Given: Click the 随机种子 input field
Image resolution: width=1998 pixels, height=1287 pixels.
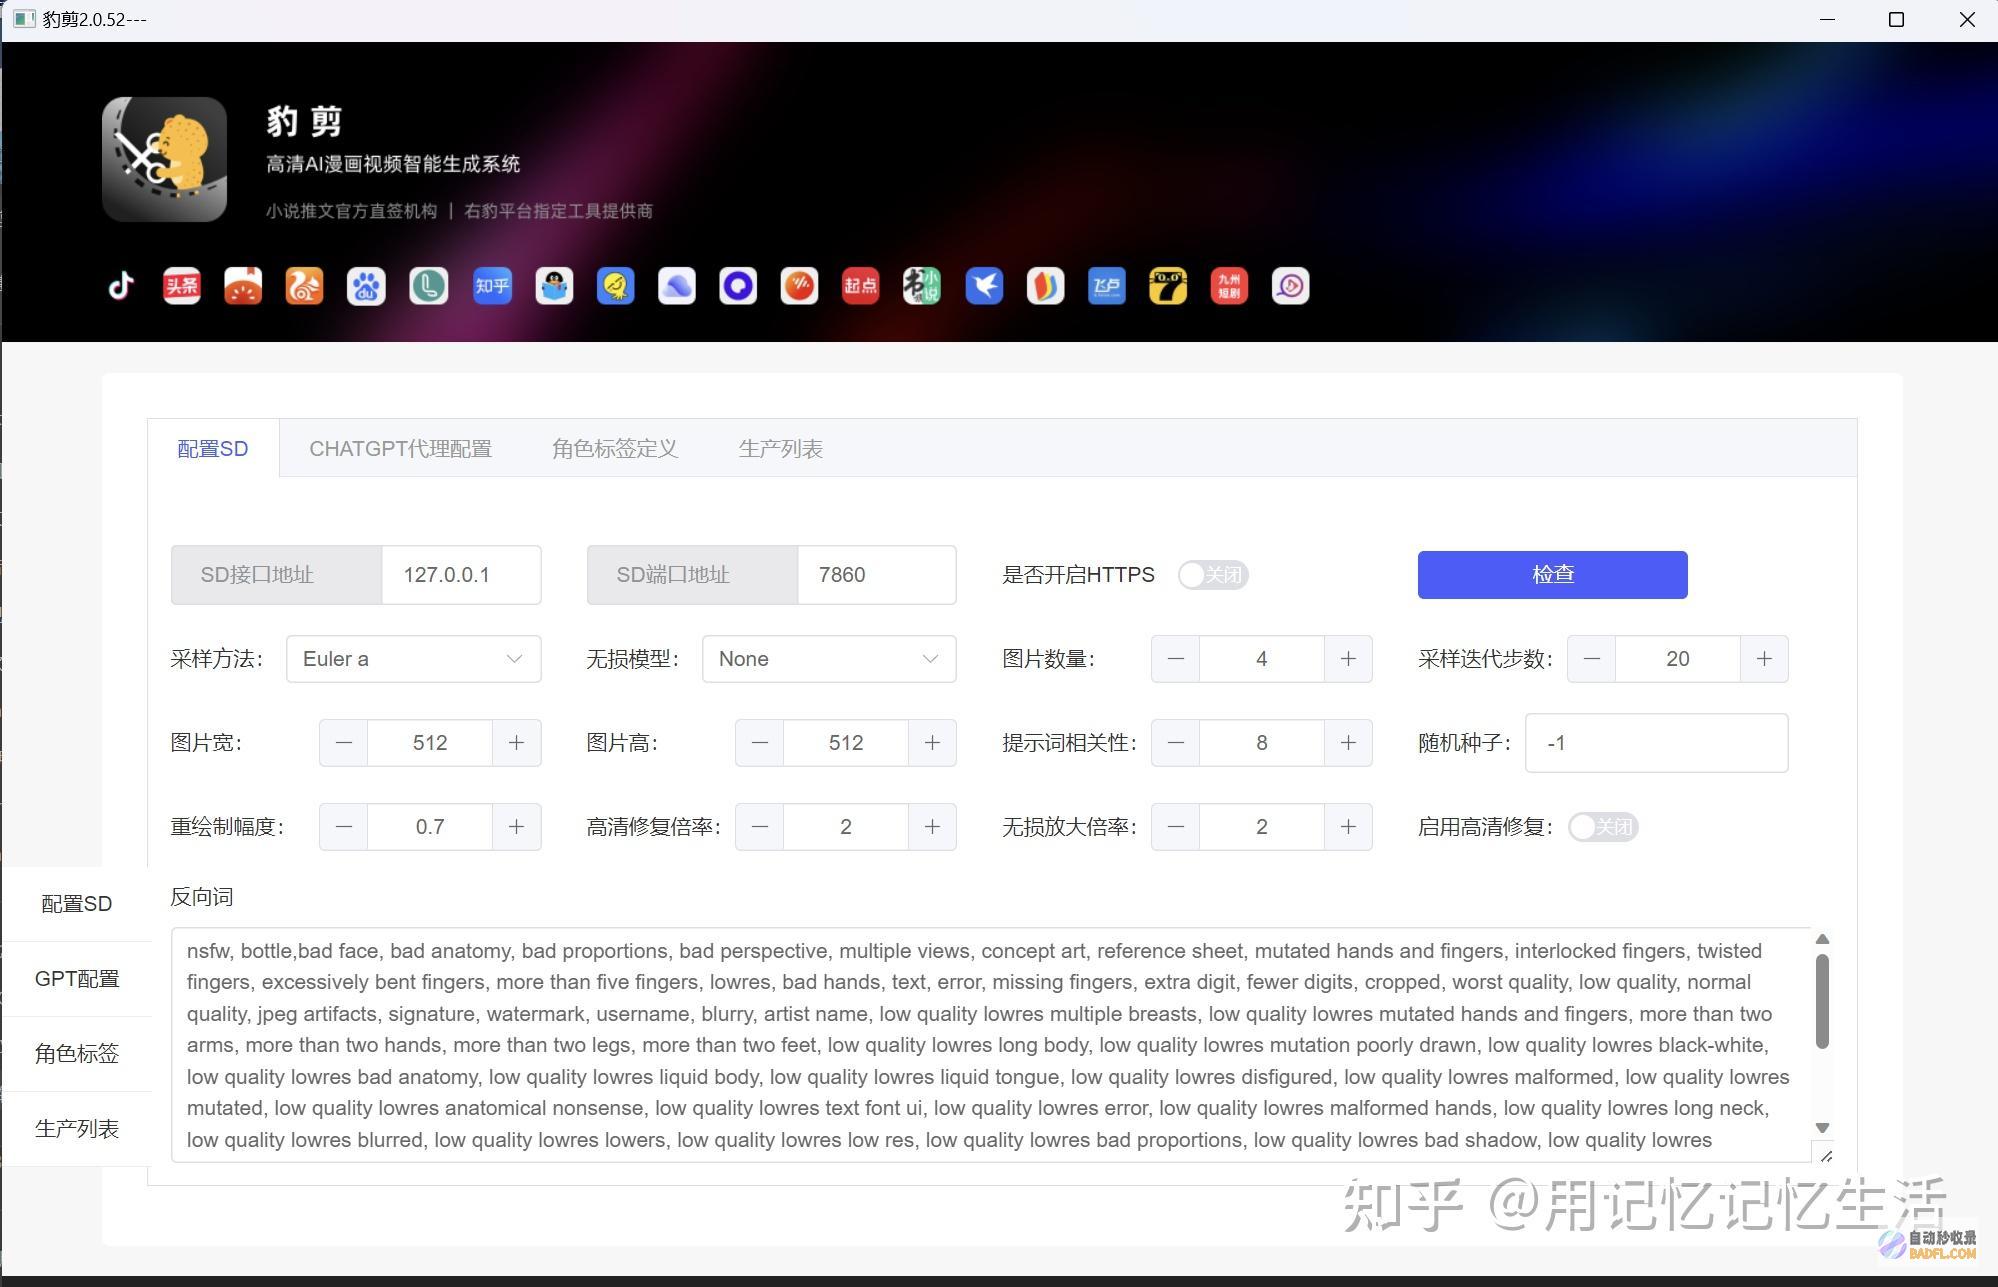Looking at the screenshot, I should coord(1656,743).
